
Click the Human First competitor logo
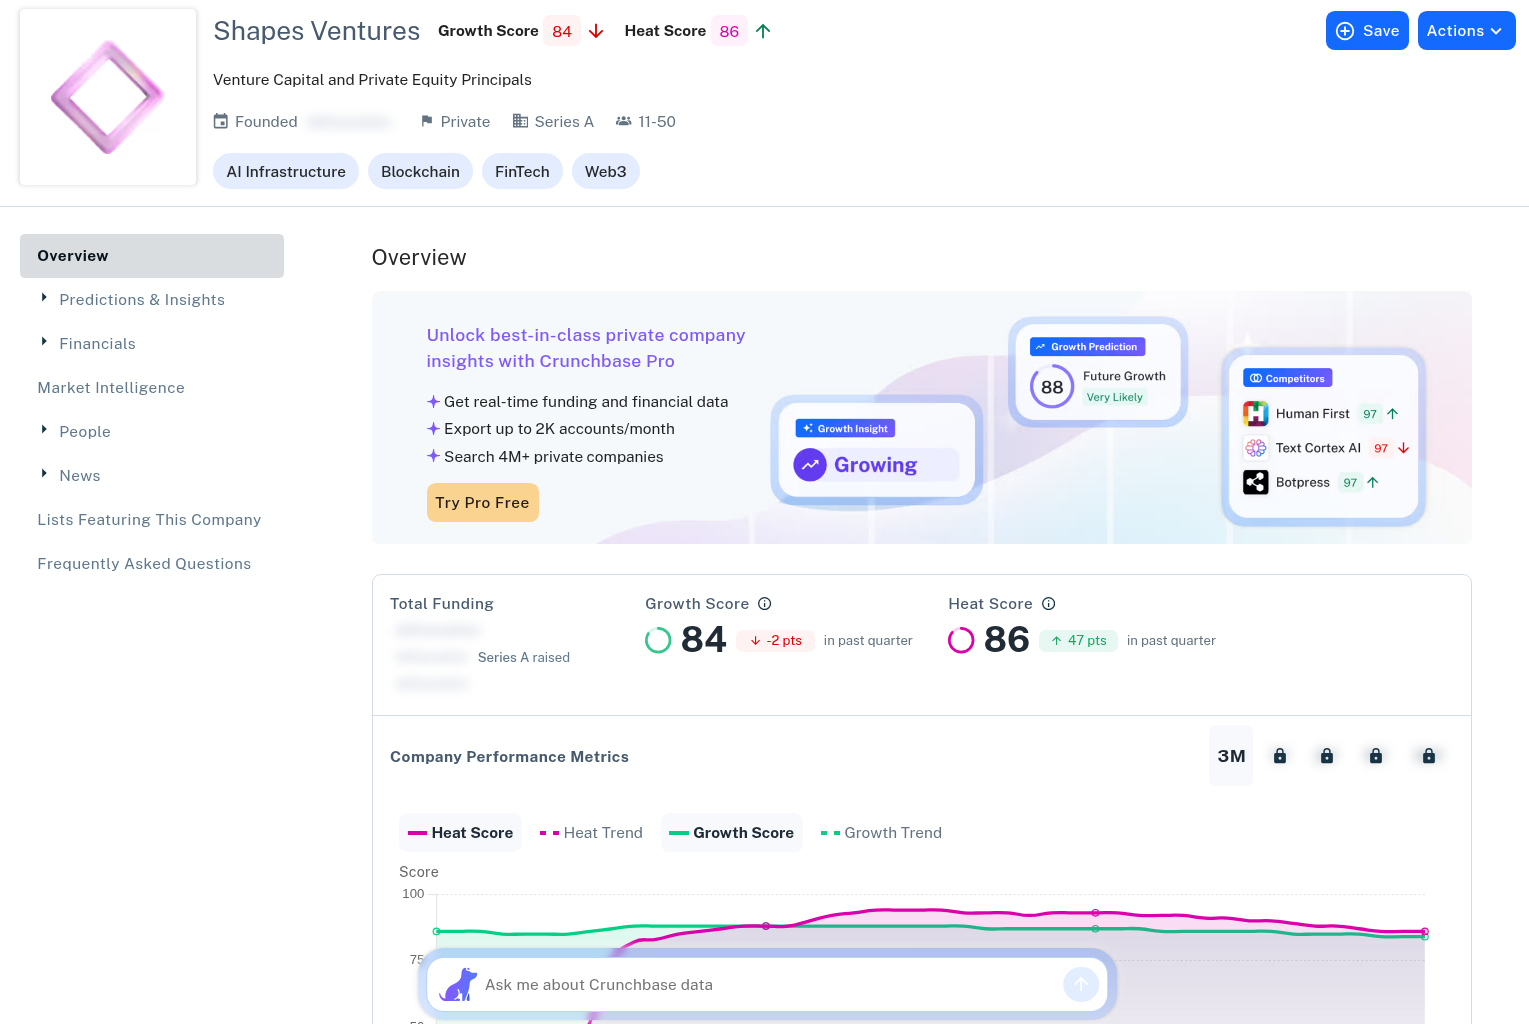click(1256, 414)
